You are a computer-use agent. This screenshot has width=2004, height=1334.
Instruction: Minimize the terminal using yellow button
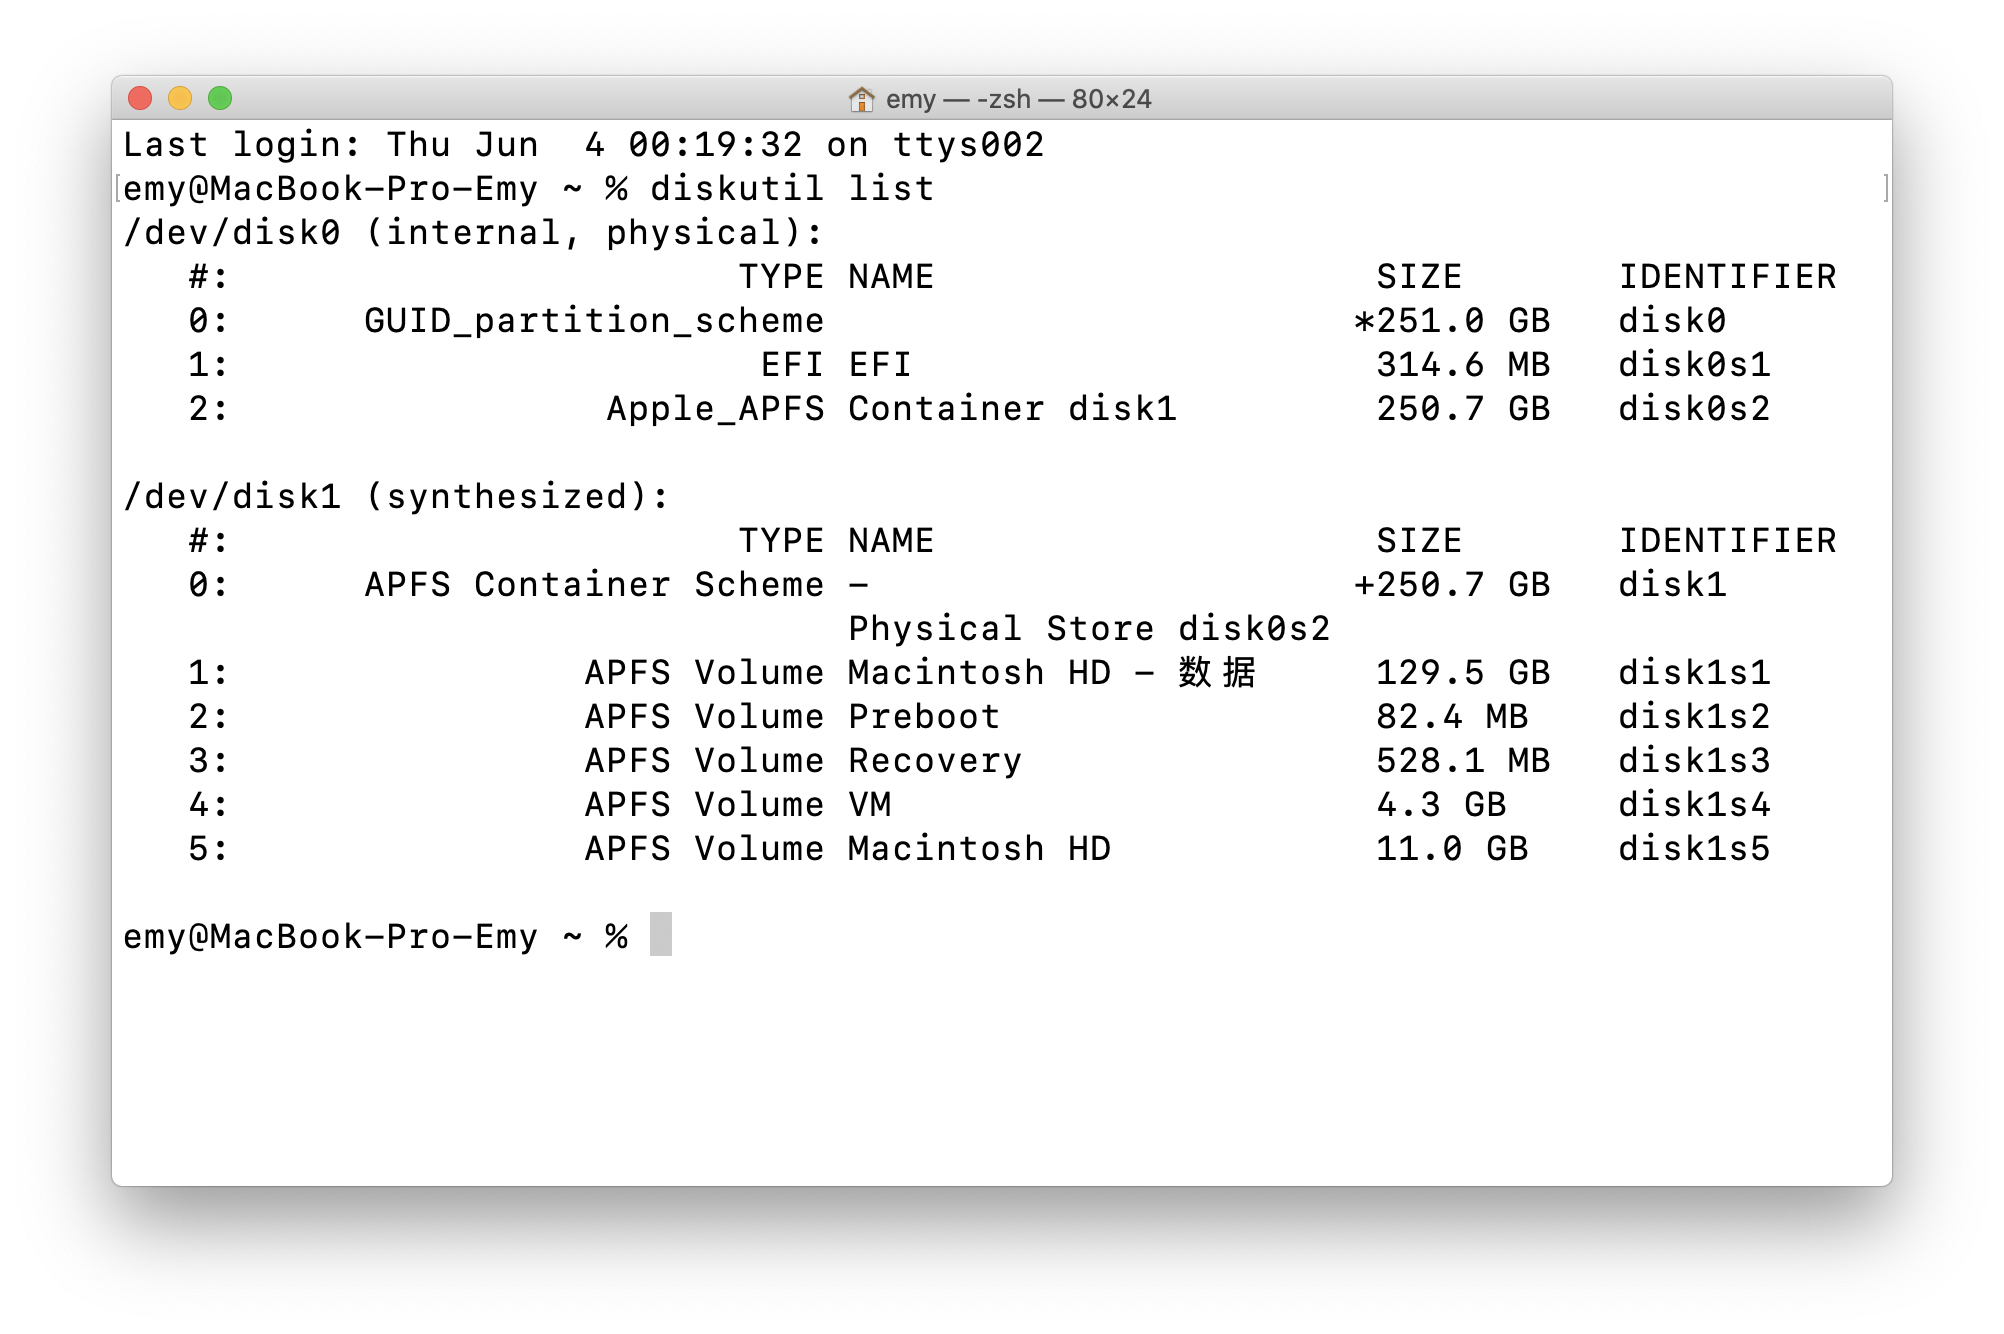(180, 98)
